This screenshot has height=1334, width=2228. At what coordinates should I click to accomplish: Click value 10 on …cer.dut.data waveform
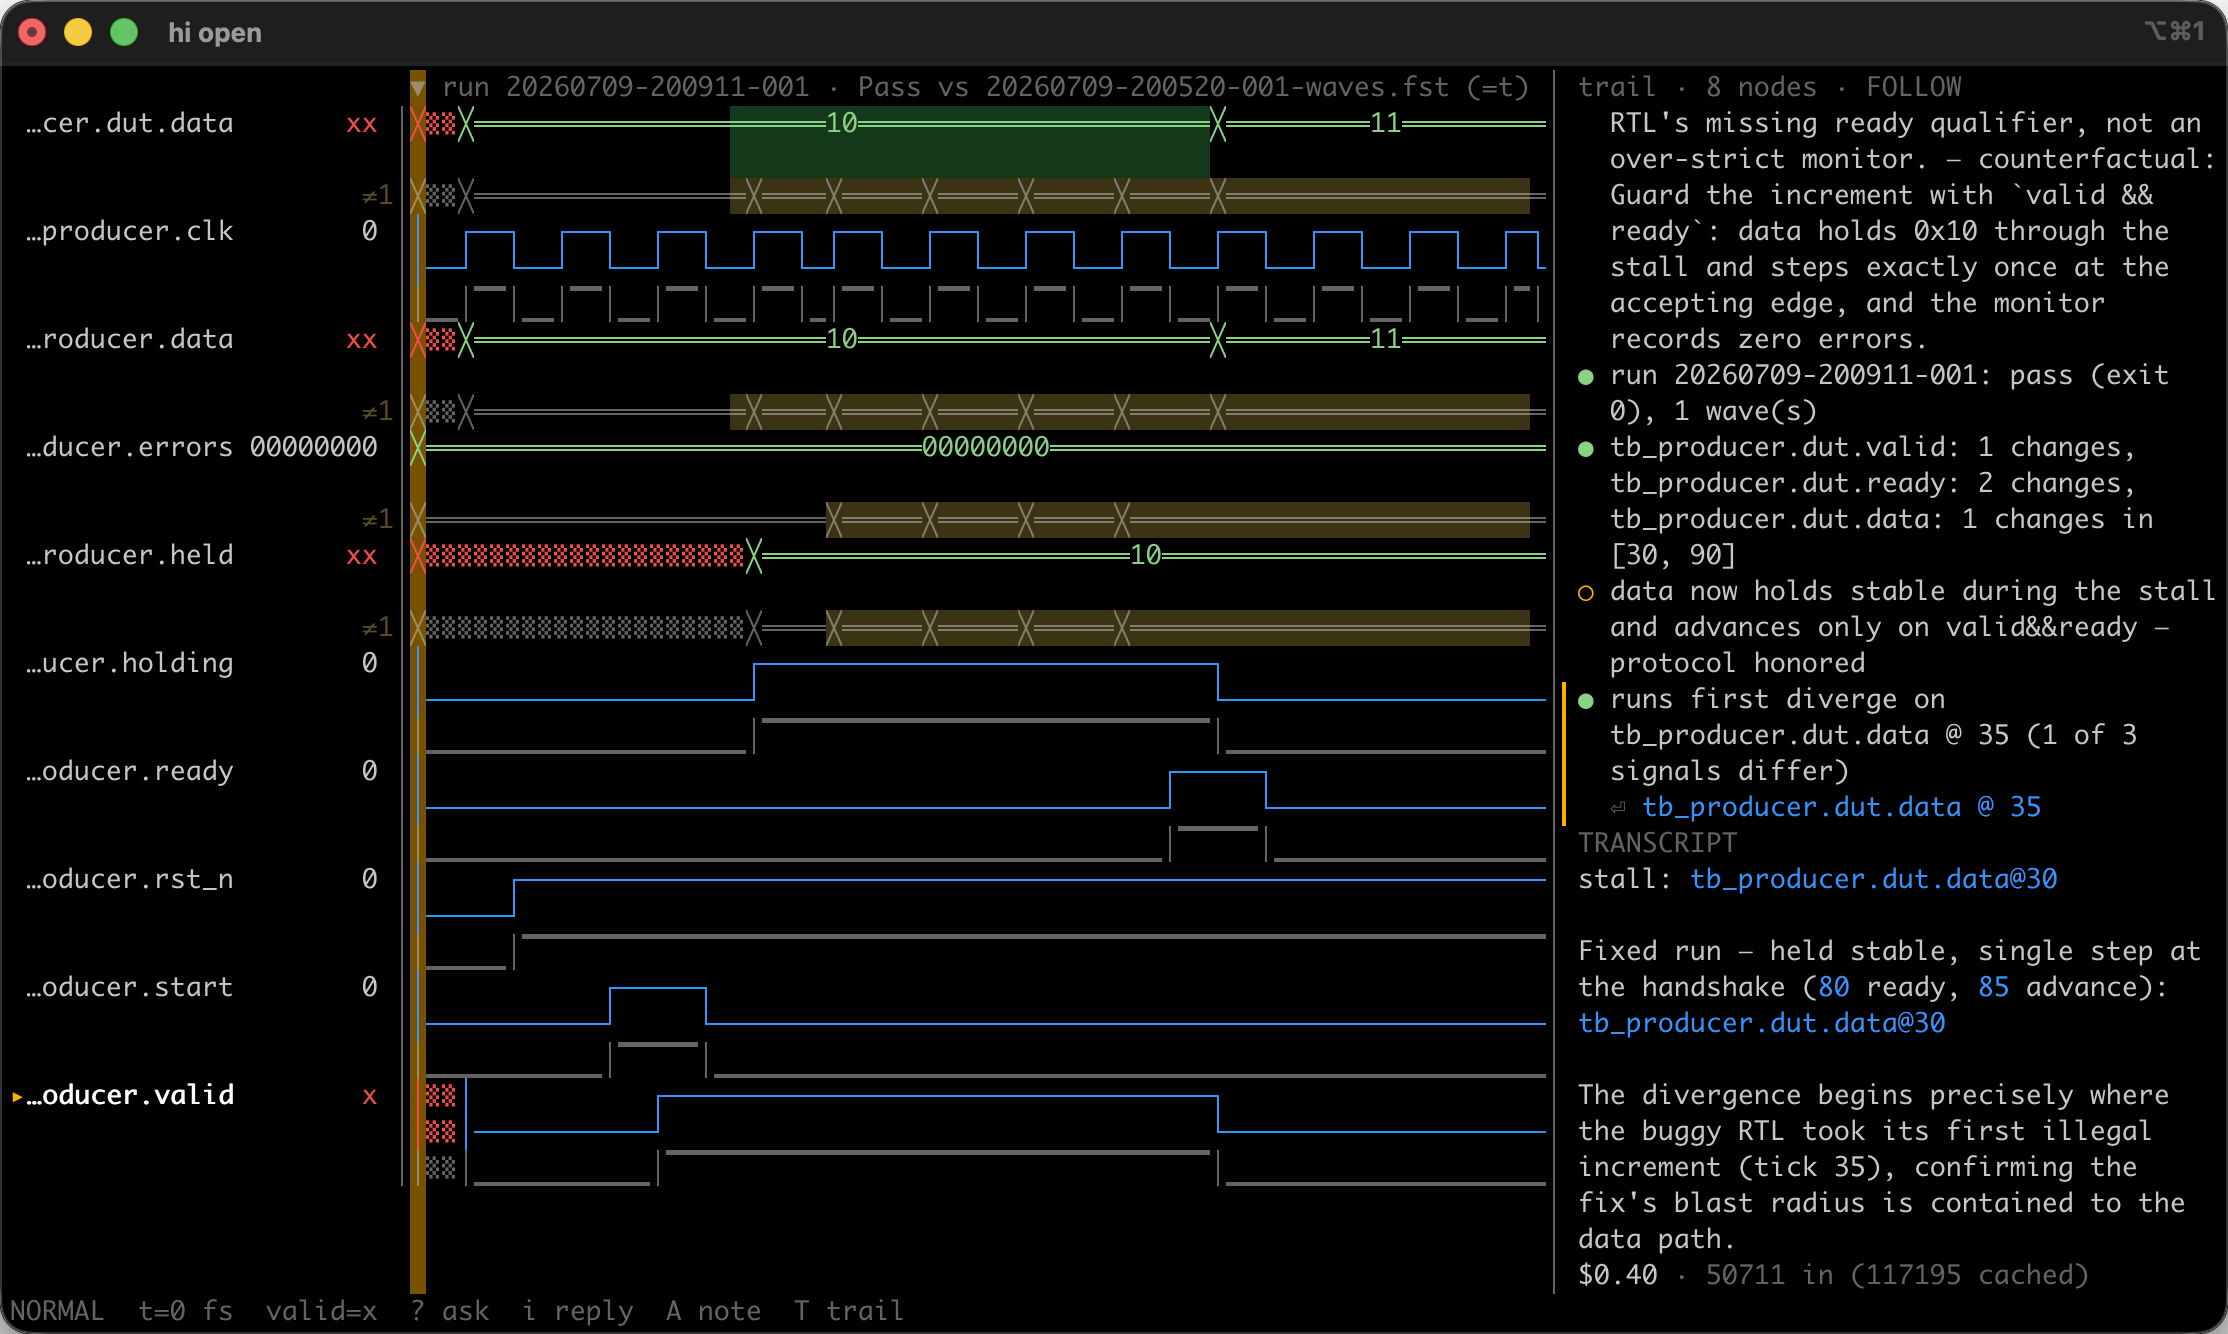(x=842, y=124)
